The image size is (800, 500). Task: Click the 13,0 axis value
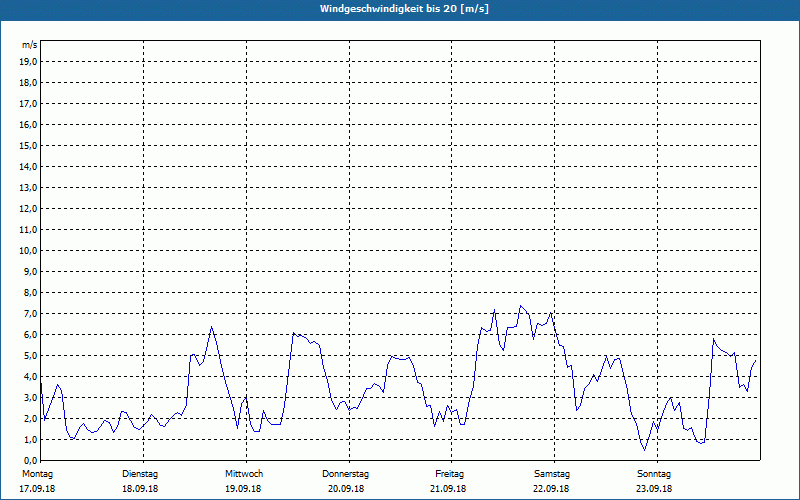[28, 188]
